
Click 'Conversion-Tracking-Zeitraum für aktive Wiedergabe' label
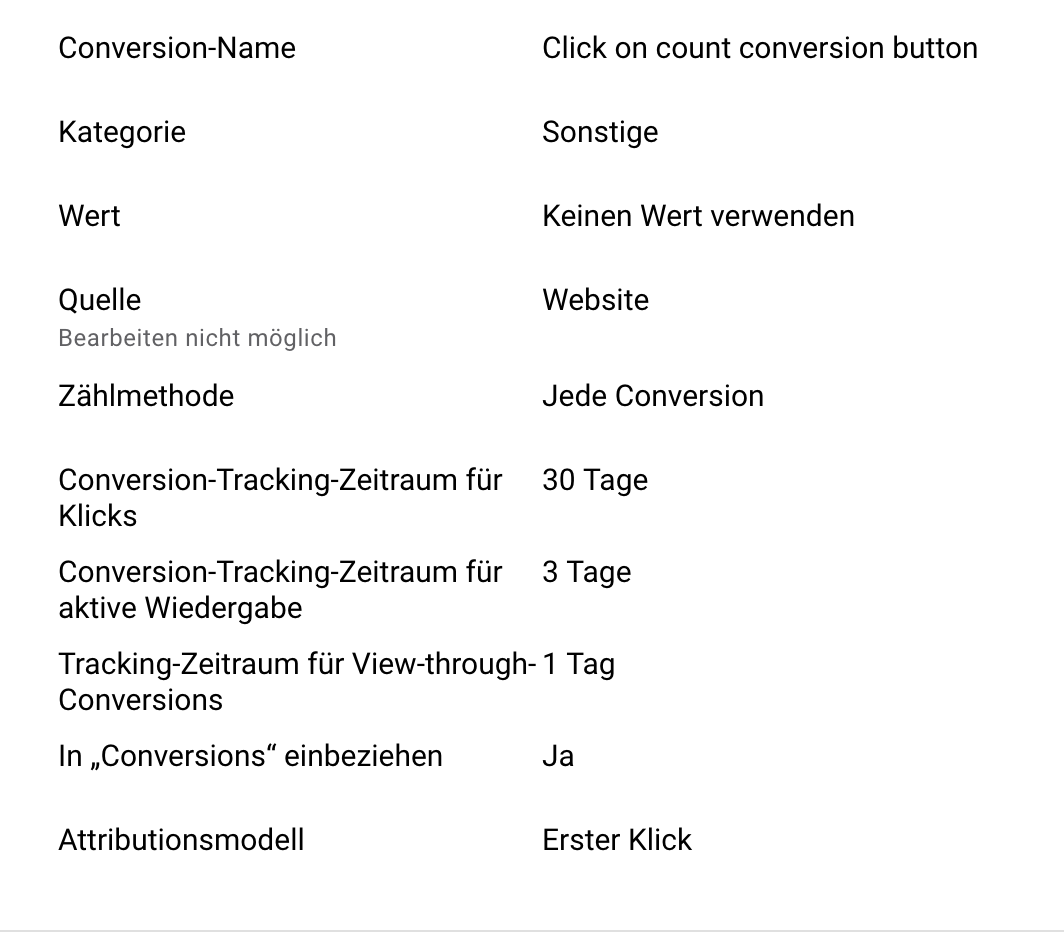(280, 590)
